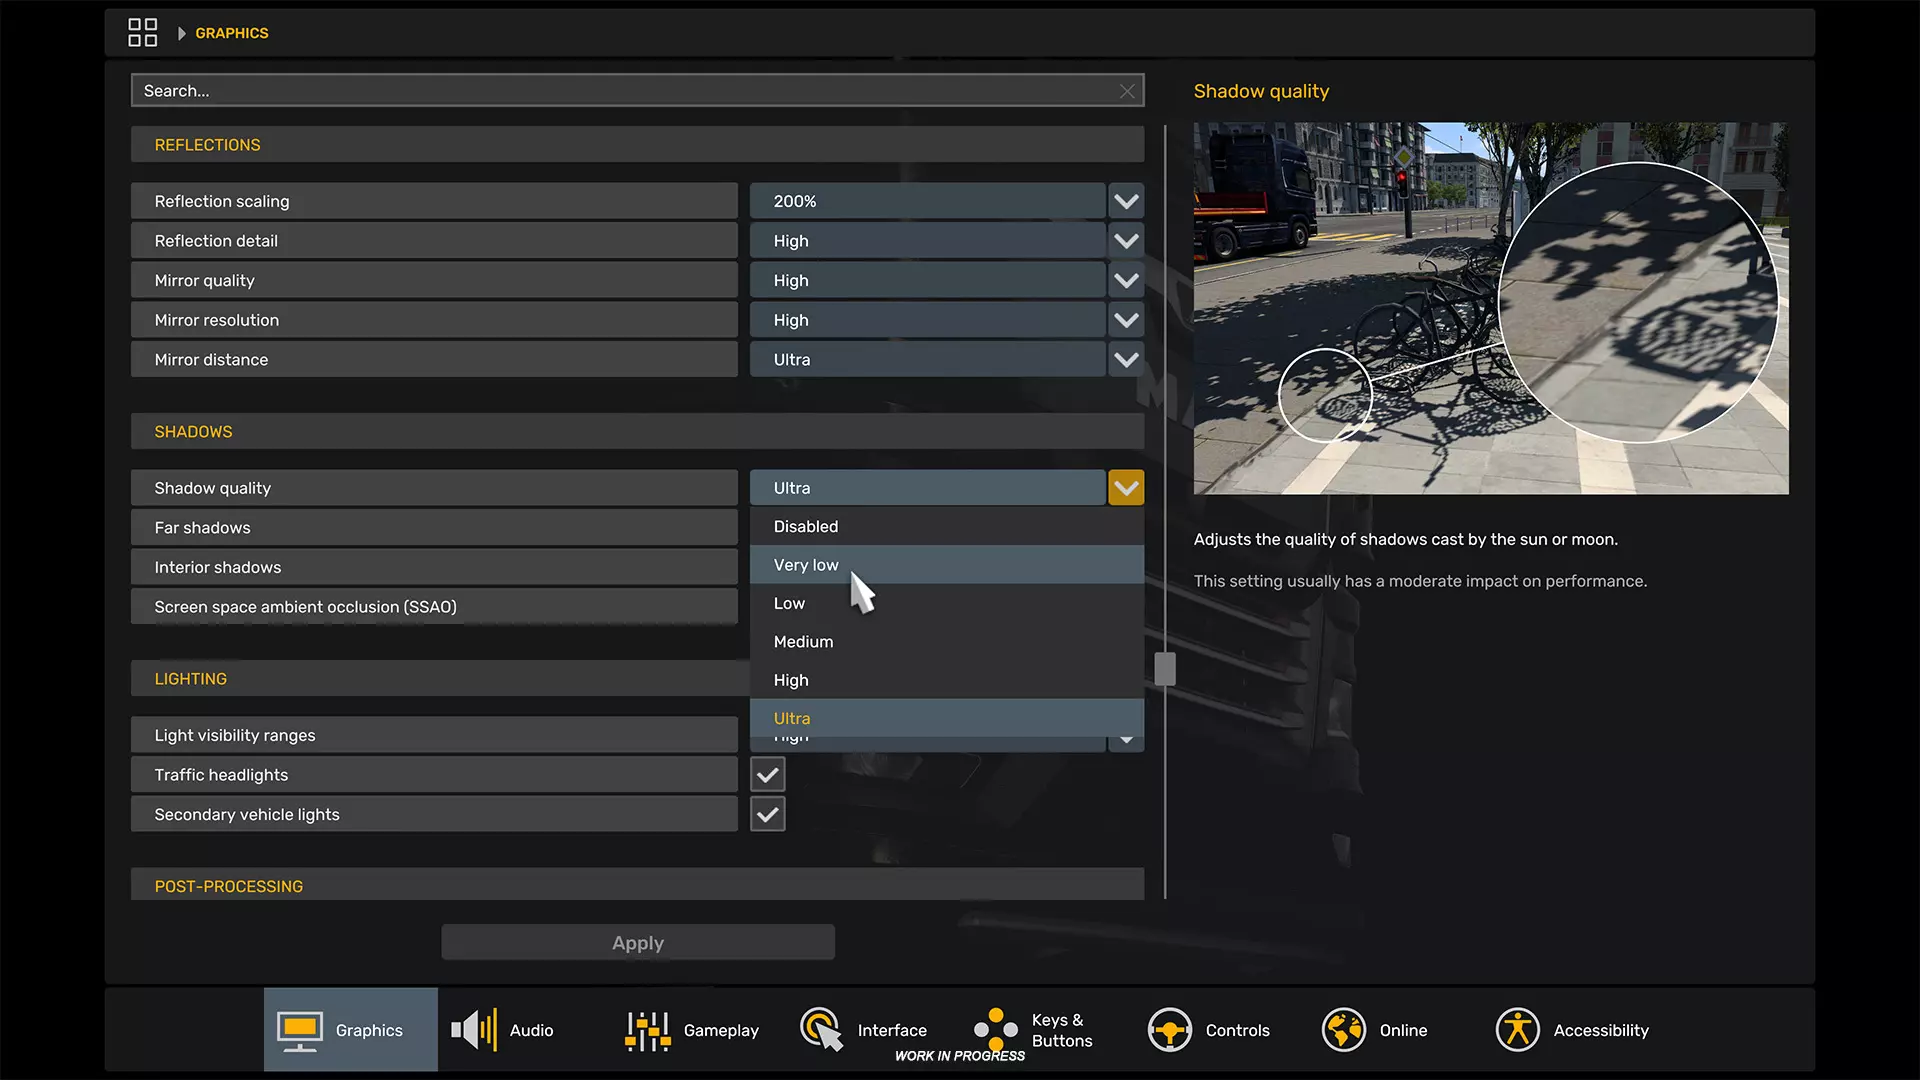1920x1080 pixels.
Task: Open Interface settings cursor icon
Action: (821, 1030)
